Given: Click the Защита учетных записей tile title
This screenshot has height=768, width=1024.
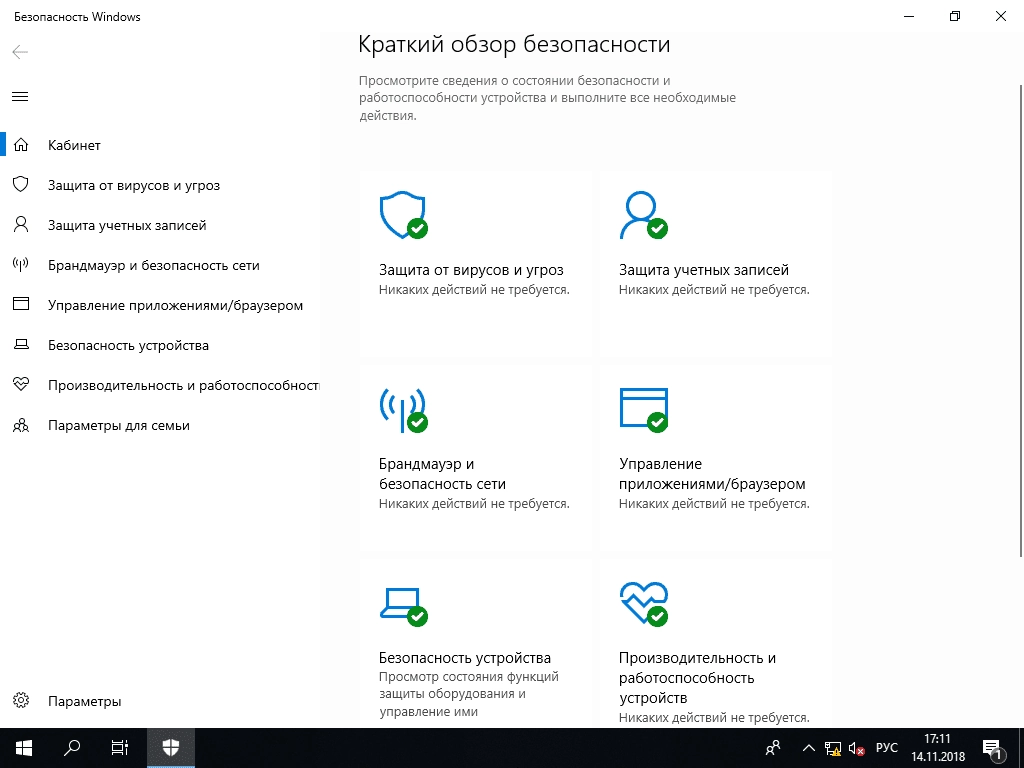Looking at the screenshot, I should pos(704,270).
